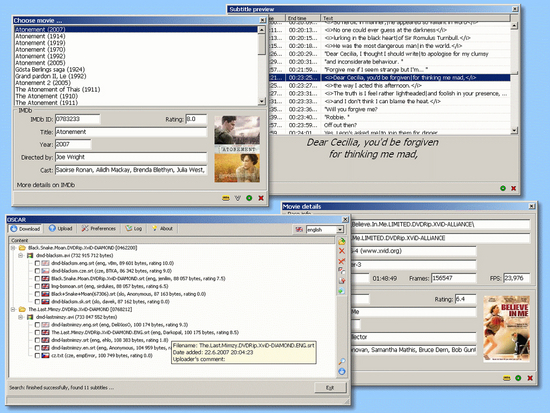The width and height of the screenshot is (550, 413).
Task: Click yellow IMDb icon in Movie details
Action: 507,378
